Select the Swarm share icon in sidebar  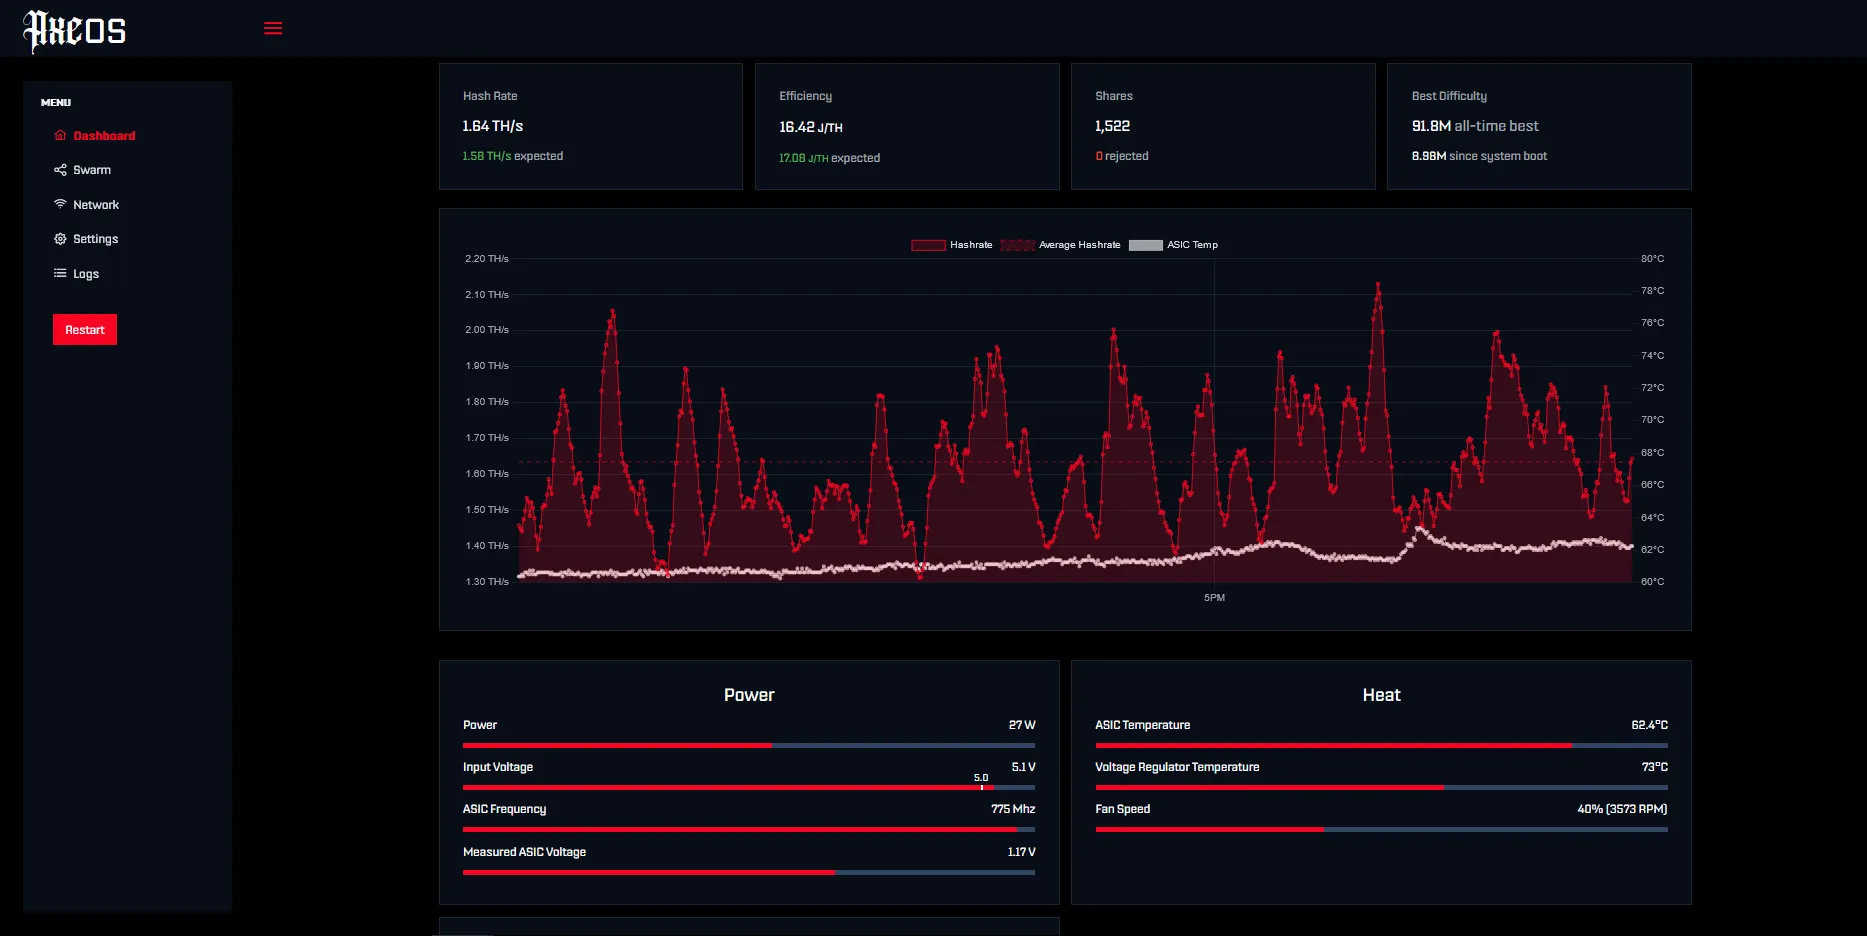(x=60, y=170)
